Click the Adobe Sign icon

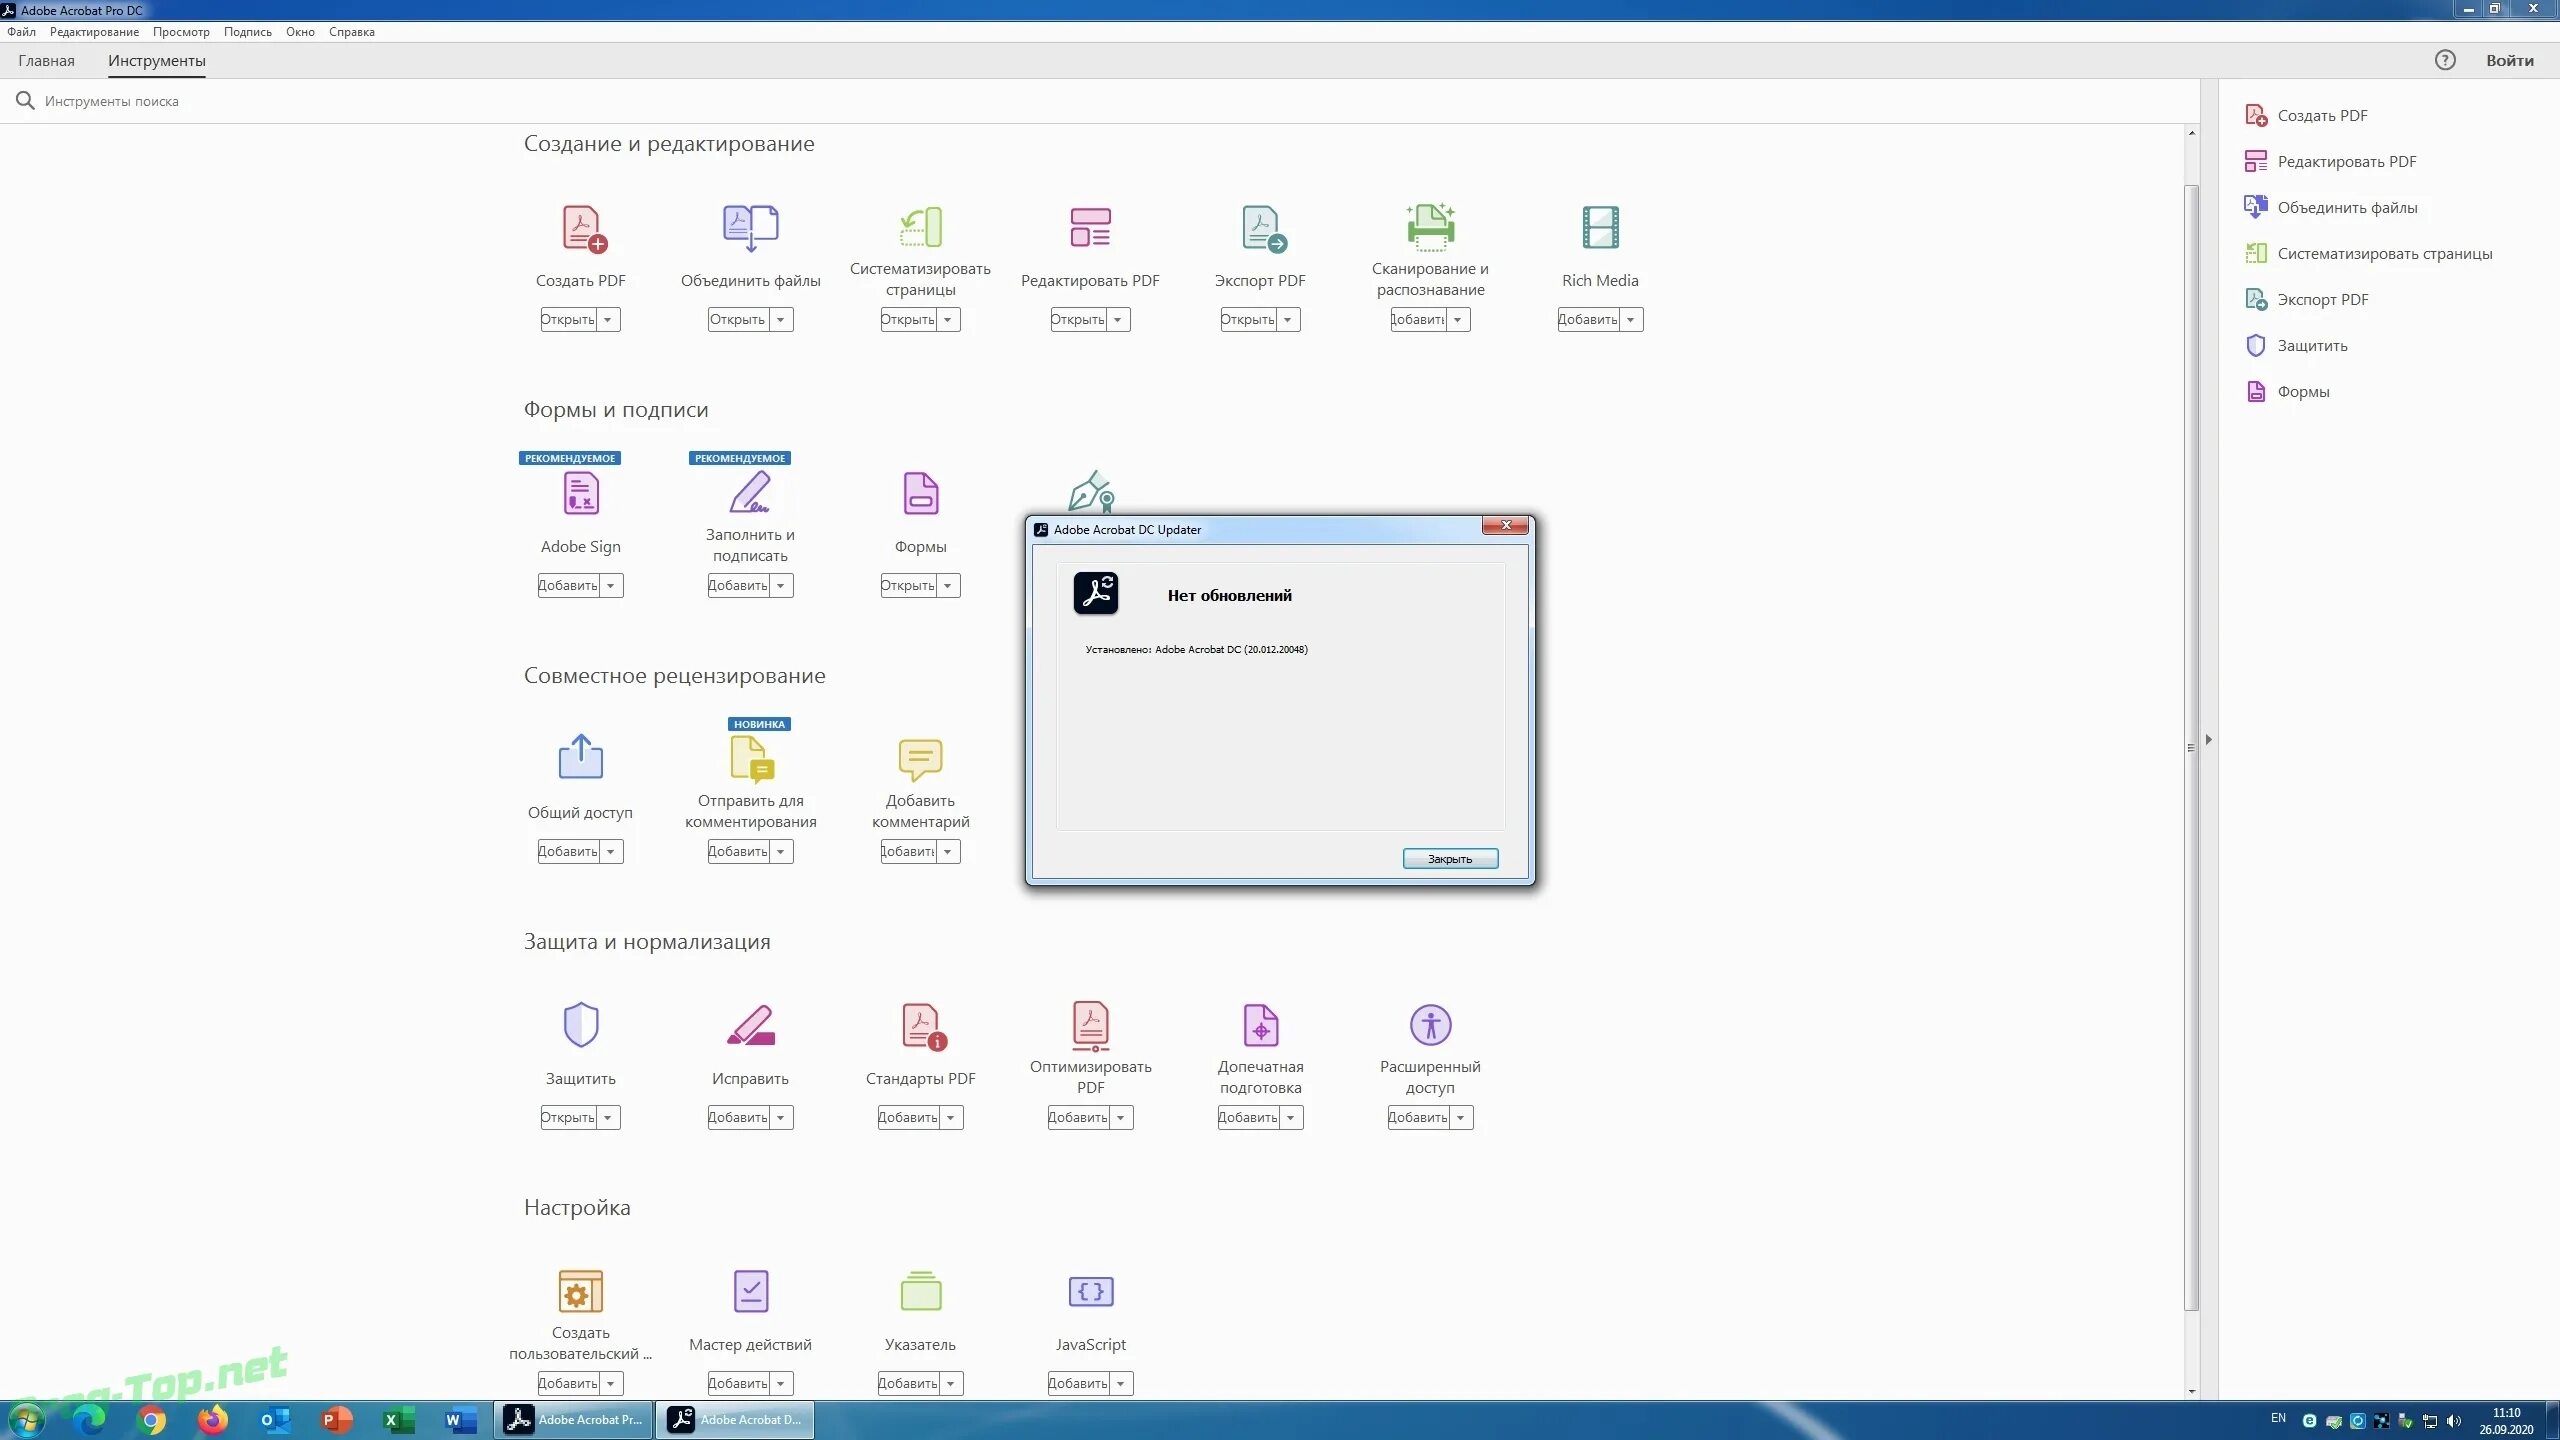[x=580, y=494]
